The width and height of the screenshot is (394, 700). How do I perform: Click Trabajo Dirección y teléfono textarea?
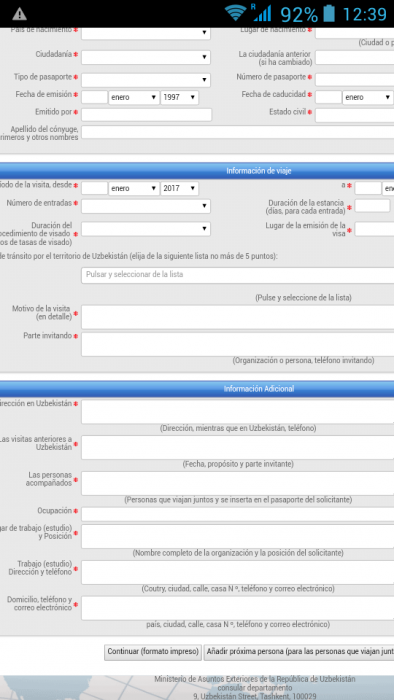pos(237,572)
